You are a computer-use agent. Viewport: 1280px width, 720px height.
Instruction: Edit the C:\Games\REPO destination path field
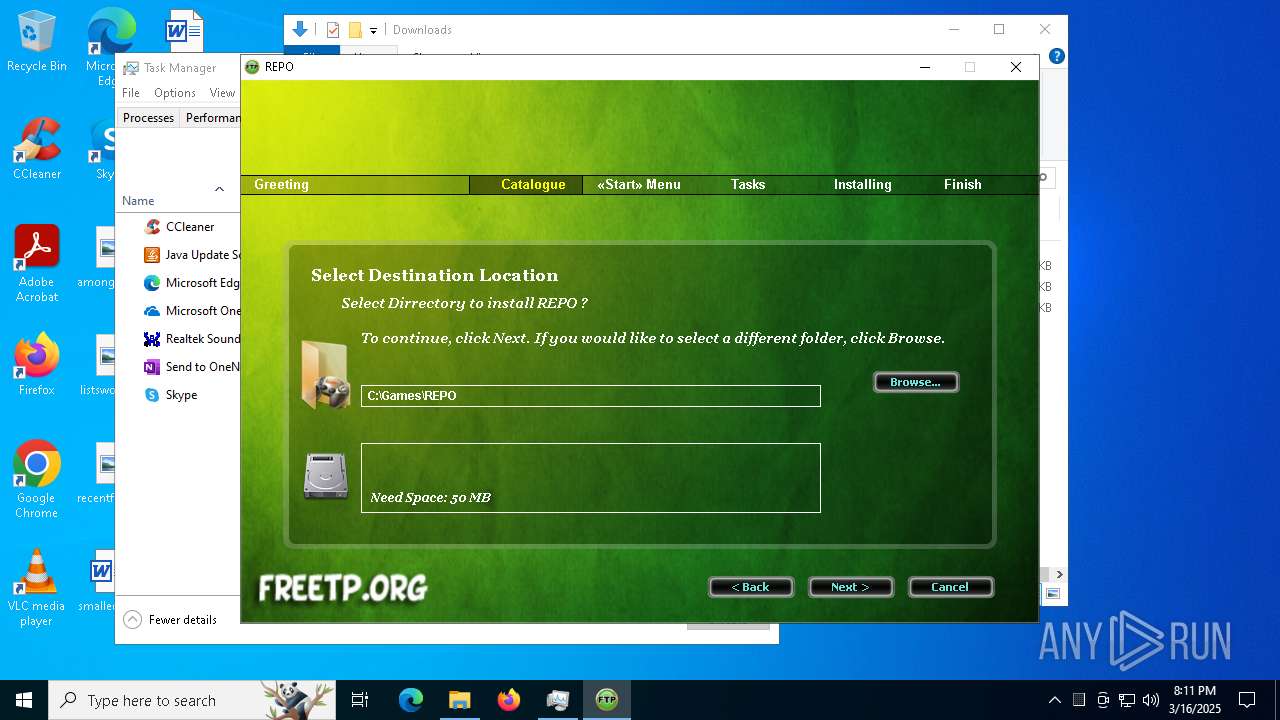591,396
